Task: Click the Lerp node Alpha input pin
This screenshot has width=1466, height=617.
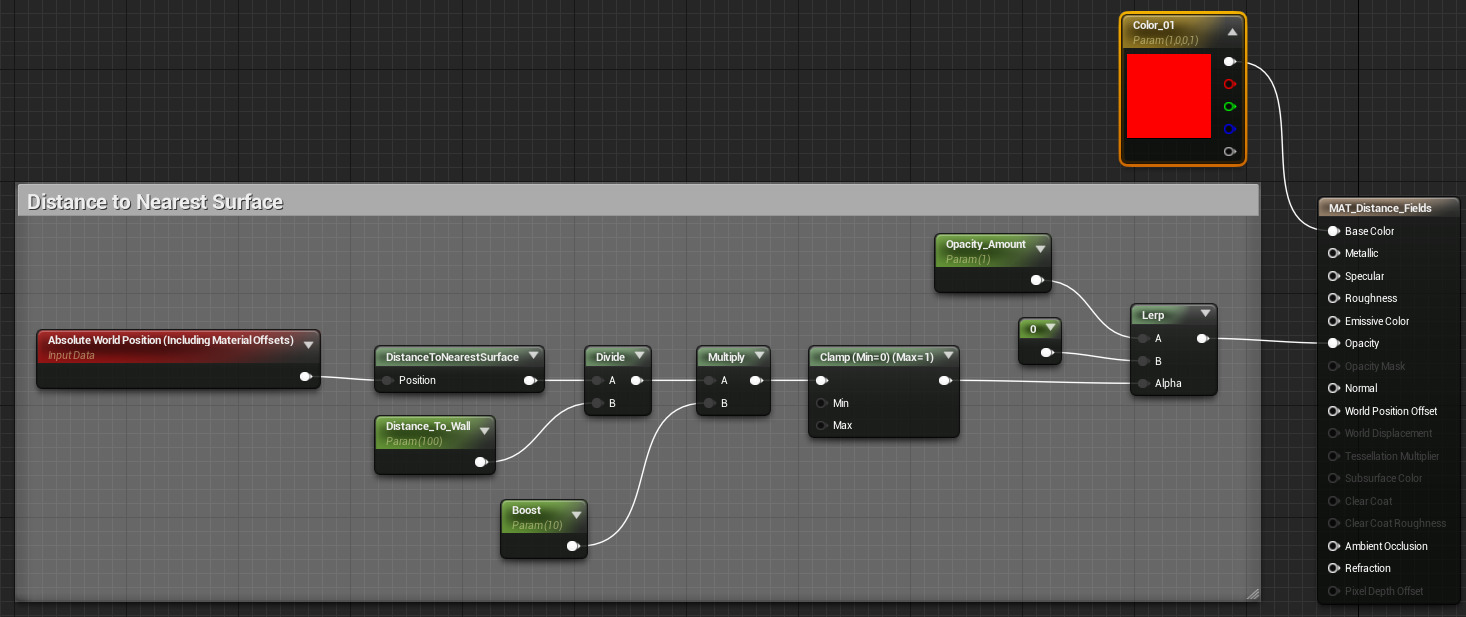Action: pyautogui.click(x=1143, y=383)
